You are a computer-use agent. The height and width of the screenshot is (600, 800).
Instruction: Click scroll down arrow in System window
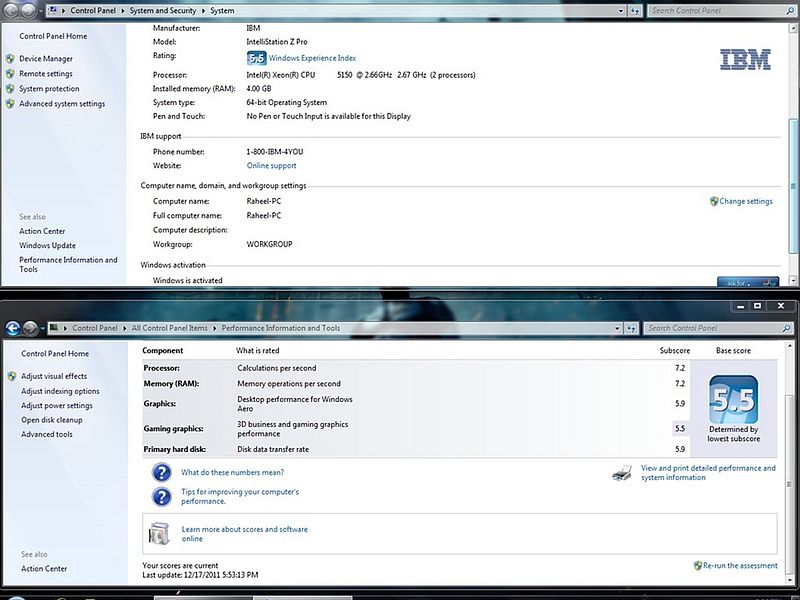pyautogui.click(x=793, y=280)
